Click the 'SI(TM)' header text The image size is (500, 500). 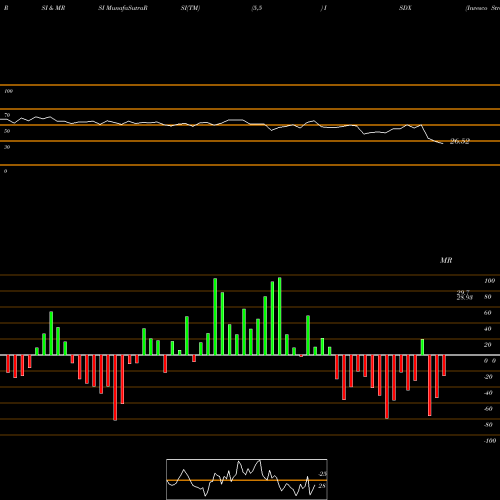pos(190,8)
